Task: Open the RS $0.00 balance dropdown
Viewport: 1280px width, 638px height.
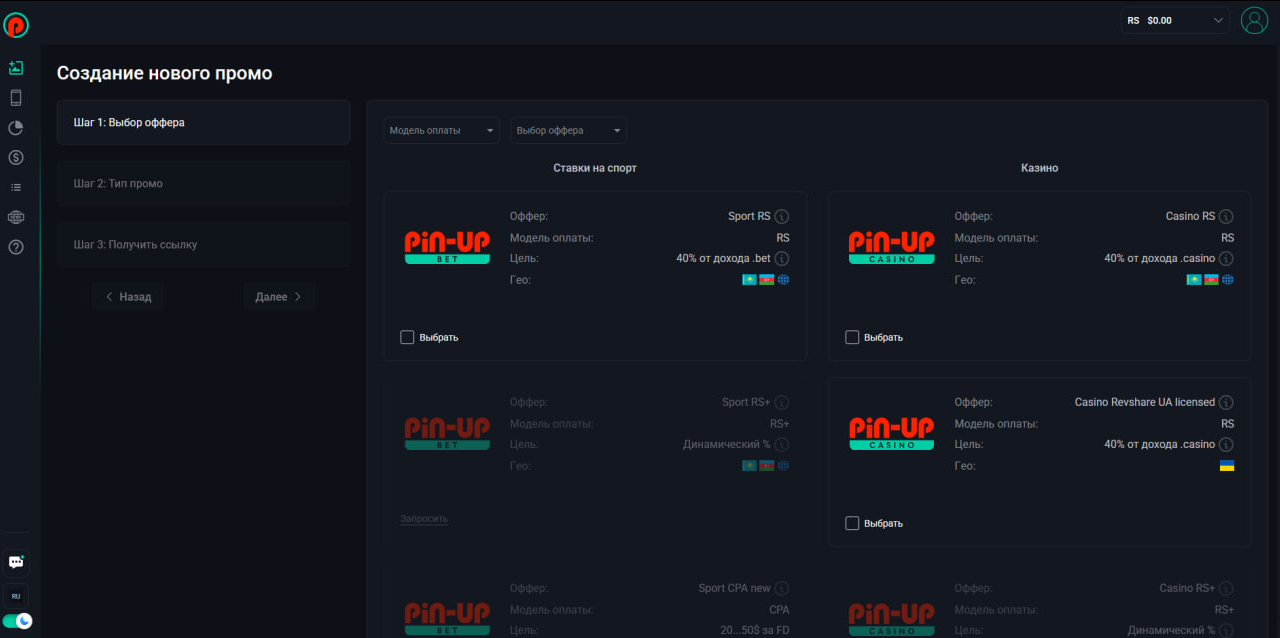Action: [1175, 20]
